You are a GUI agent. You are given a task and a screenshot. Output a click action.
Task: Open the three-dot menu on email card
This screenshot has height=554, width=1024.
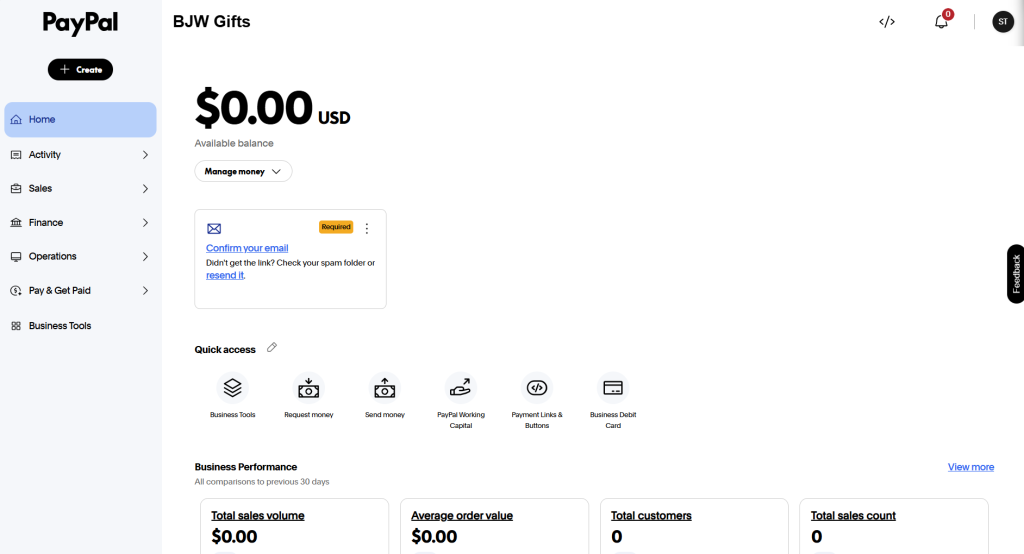pyautogui.click(x=367, y=228)
